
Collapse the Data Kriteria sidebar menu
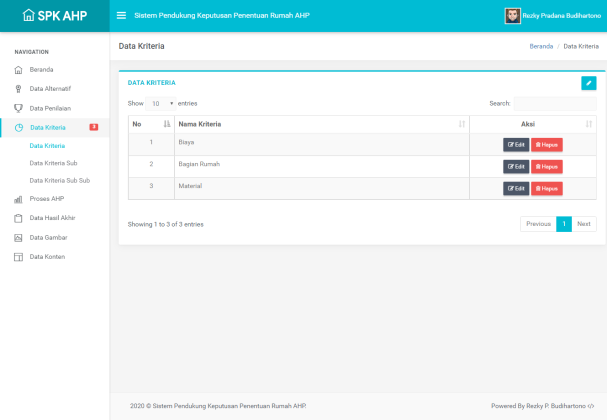click(55, 127)
